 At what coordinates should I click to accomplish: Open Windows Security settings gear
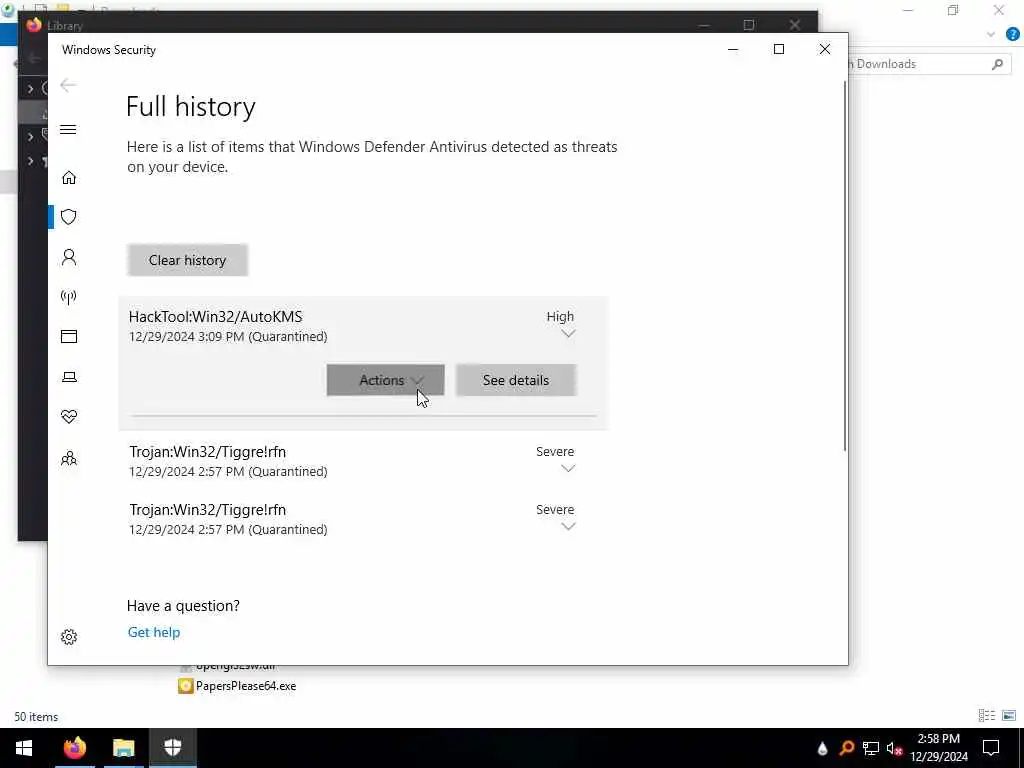[69, 637]
